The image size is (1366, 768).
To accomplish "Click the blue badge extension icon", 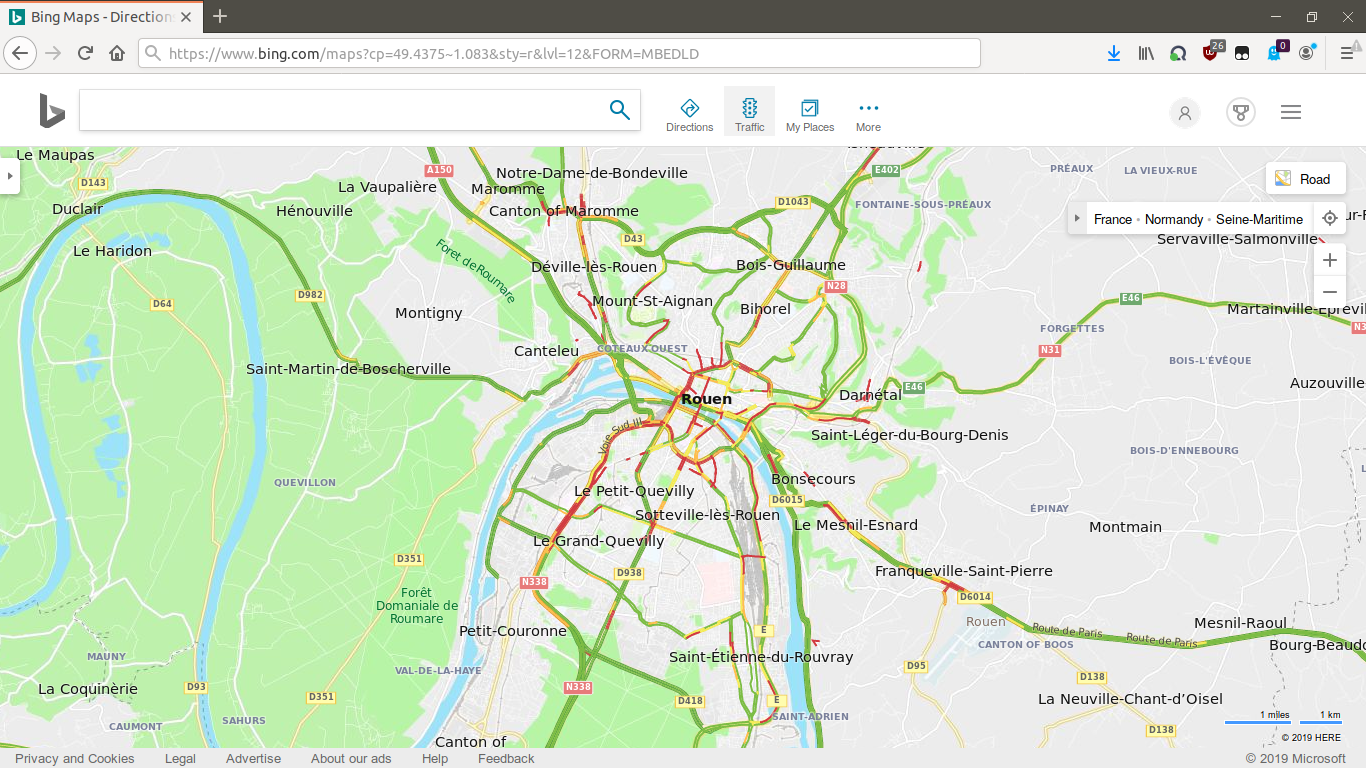I will (x=1275, y=52).
